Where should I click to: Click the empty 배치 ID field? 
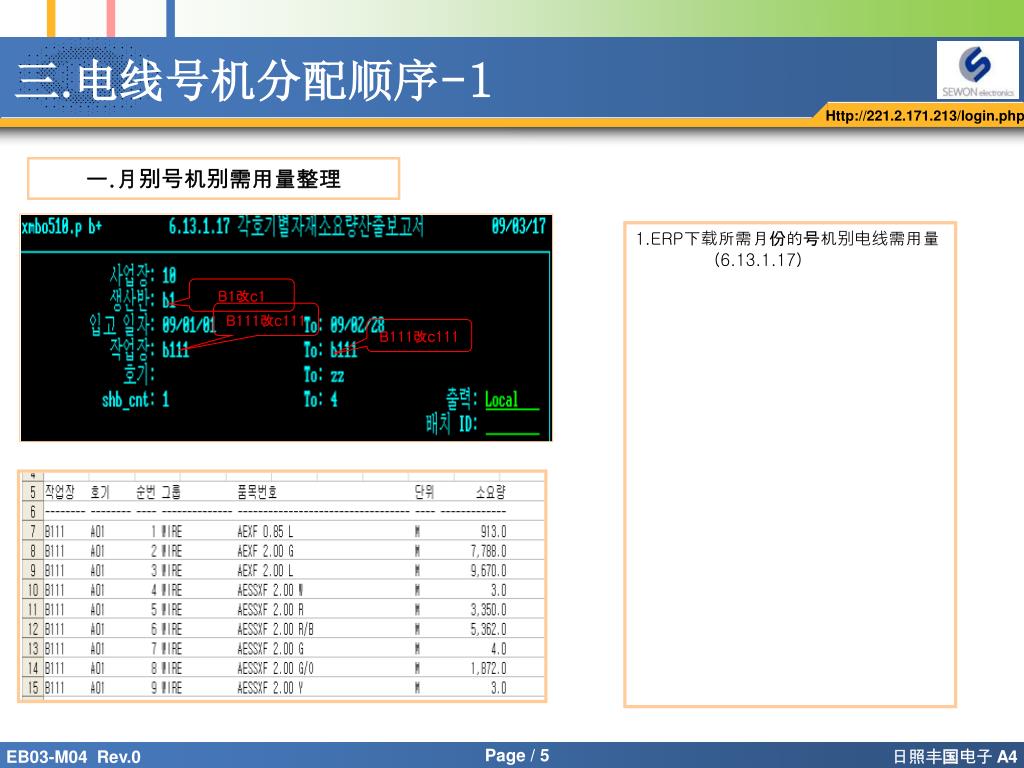point(513,424)
